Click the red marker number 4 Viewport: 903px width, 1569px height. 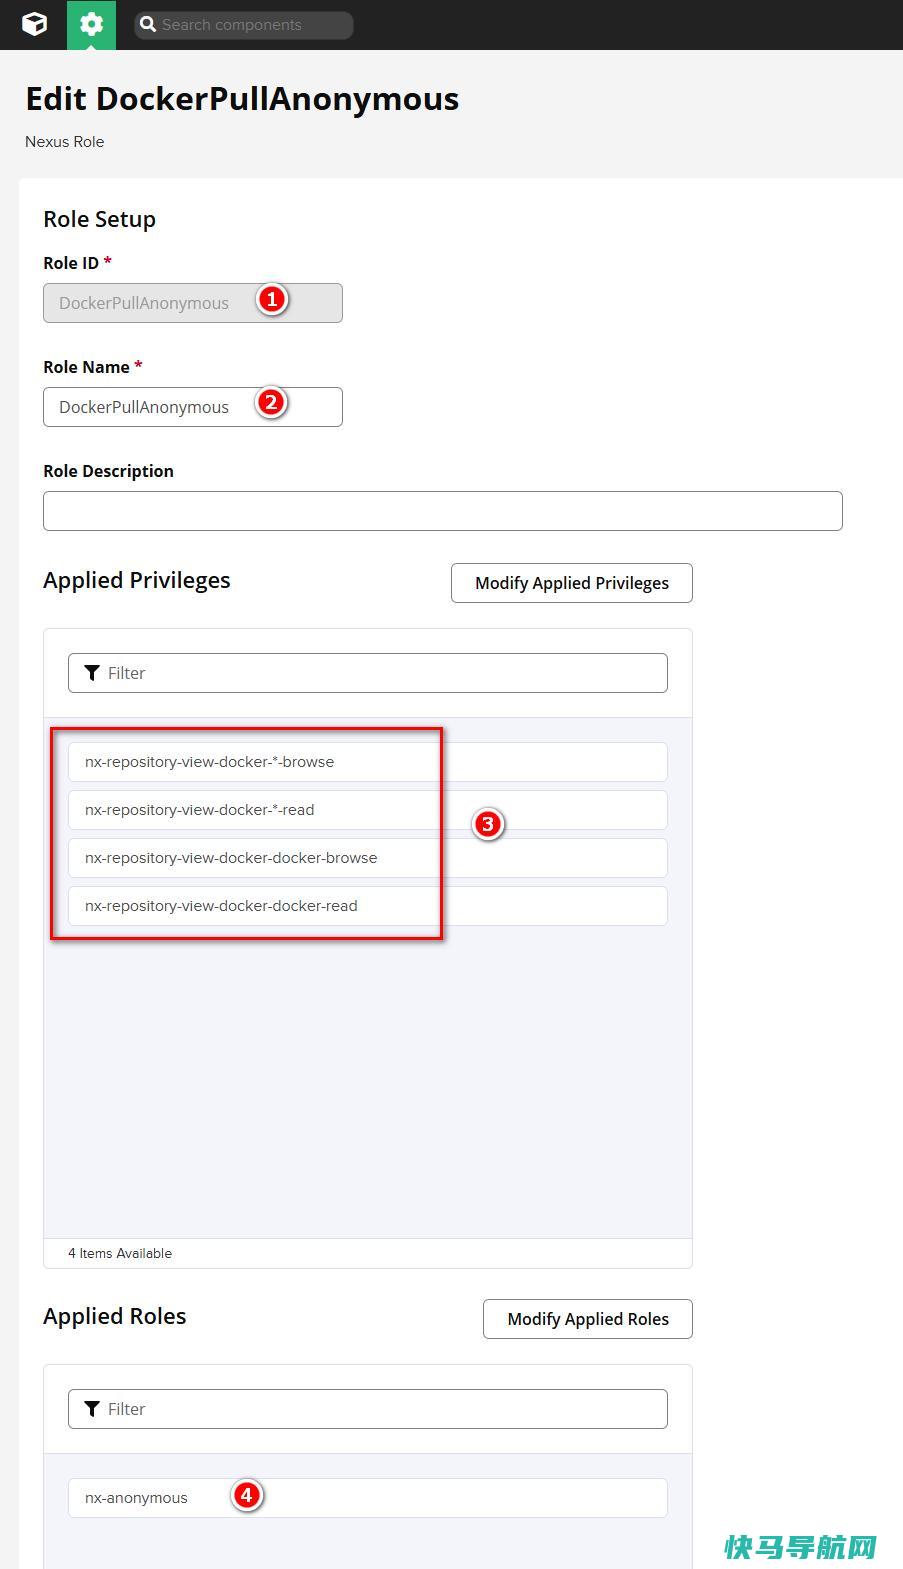[246, 1496]
